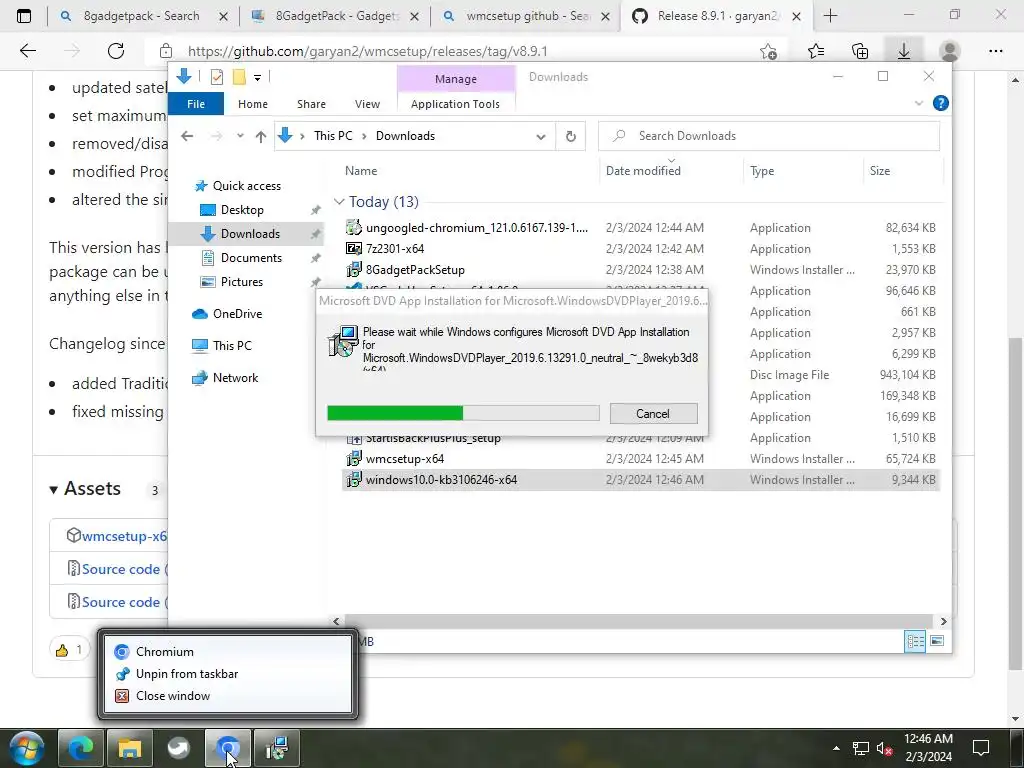1024x768 pixels.
Task: Open Explorer Help icon
Action: pos(940,103)
